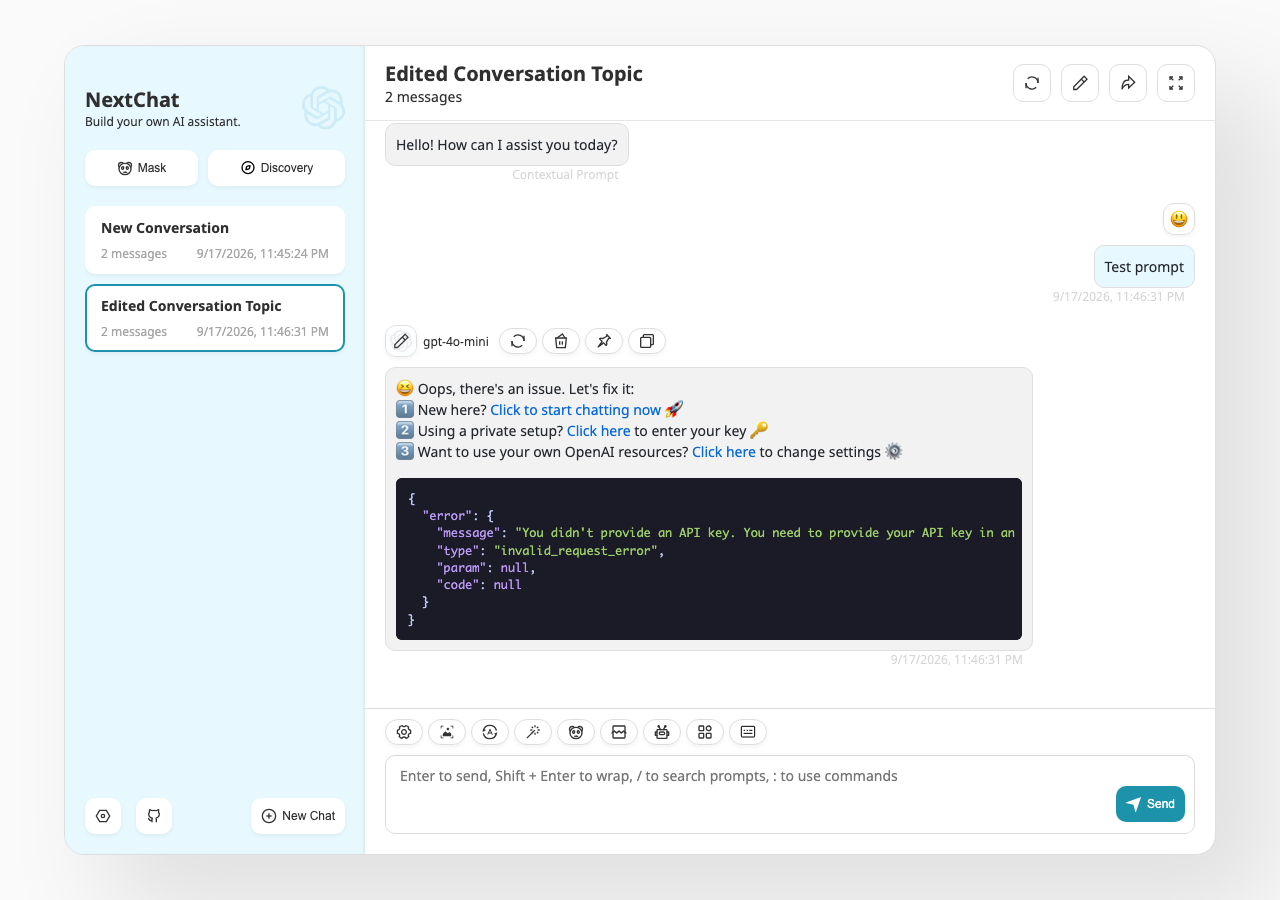The image size is (1280, 900).
Task: Click the 9/17/2026, 11:45:24 PM timestamp
Action: (x=263, y=254)
